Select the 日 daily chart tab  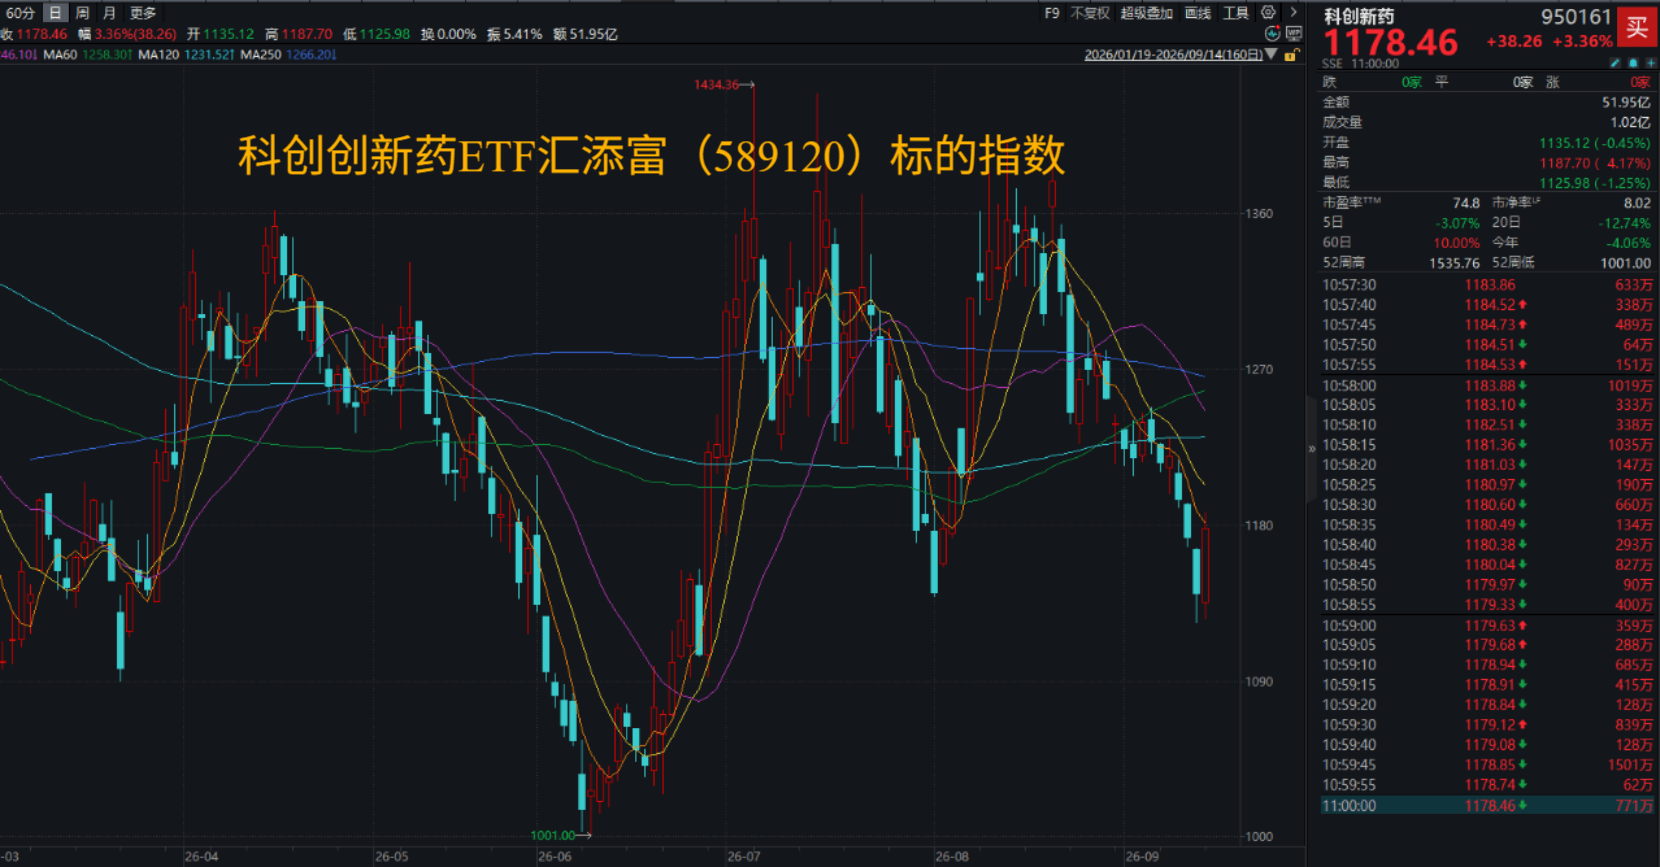[55, 13]
